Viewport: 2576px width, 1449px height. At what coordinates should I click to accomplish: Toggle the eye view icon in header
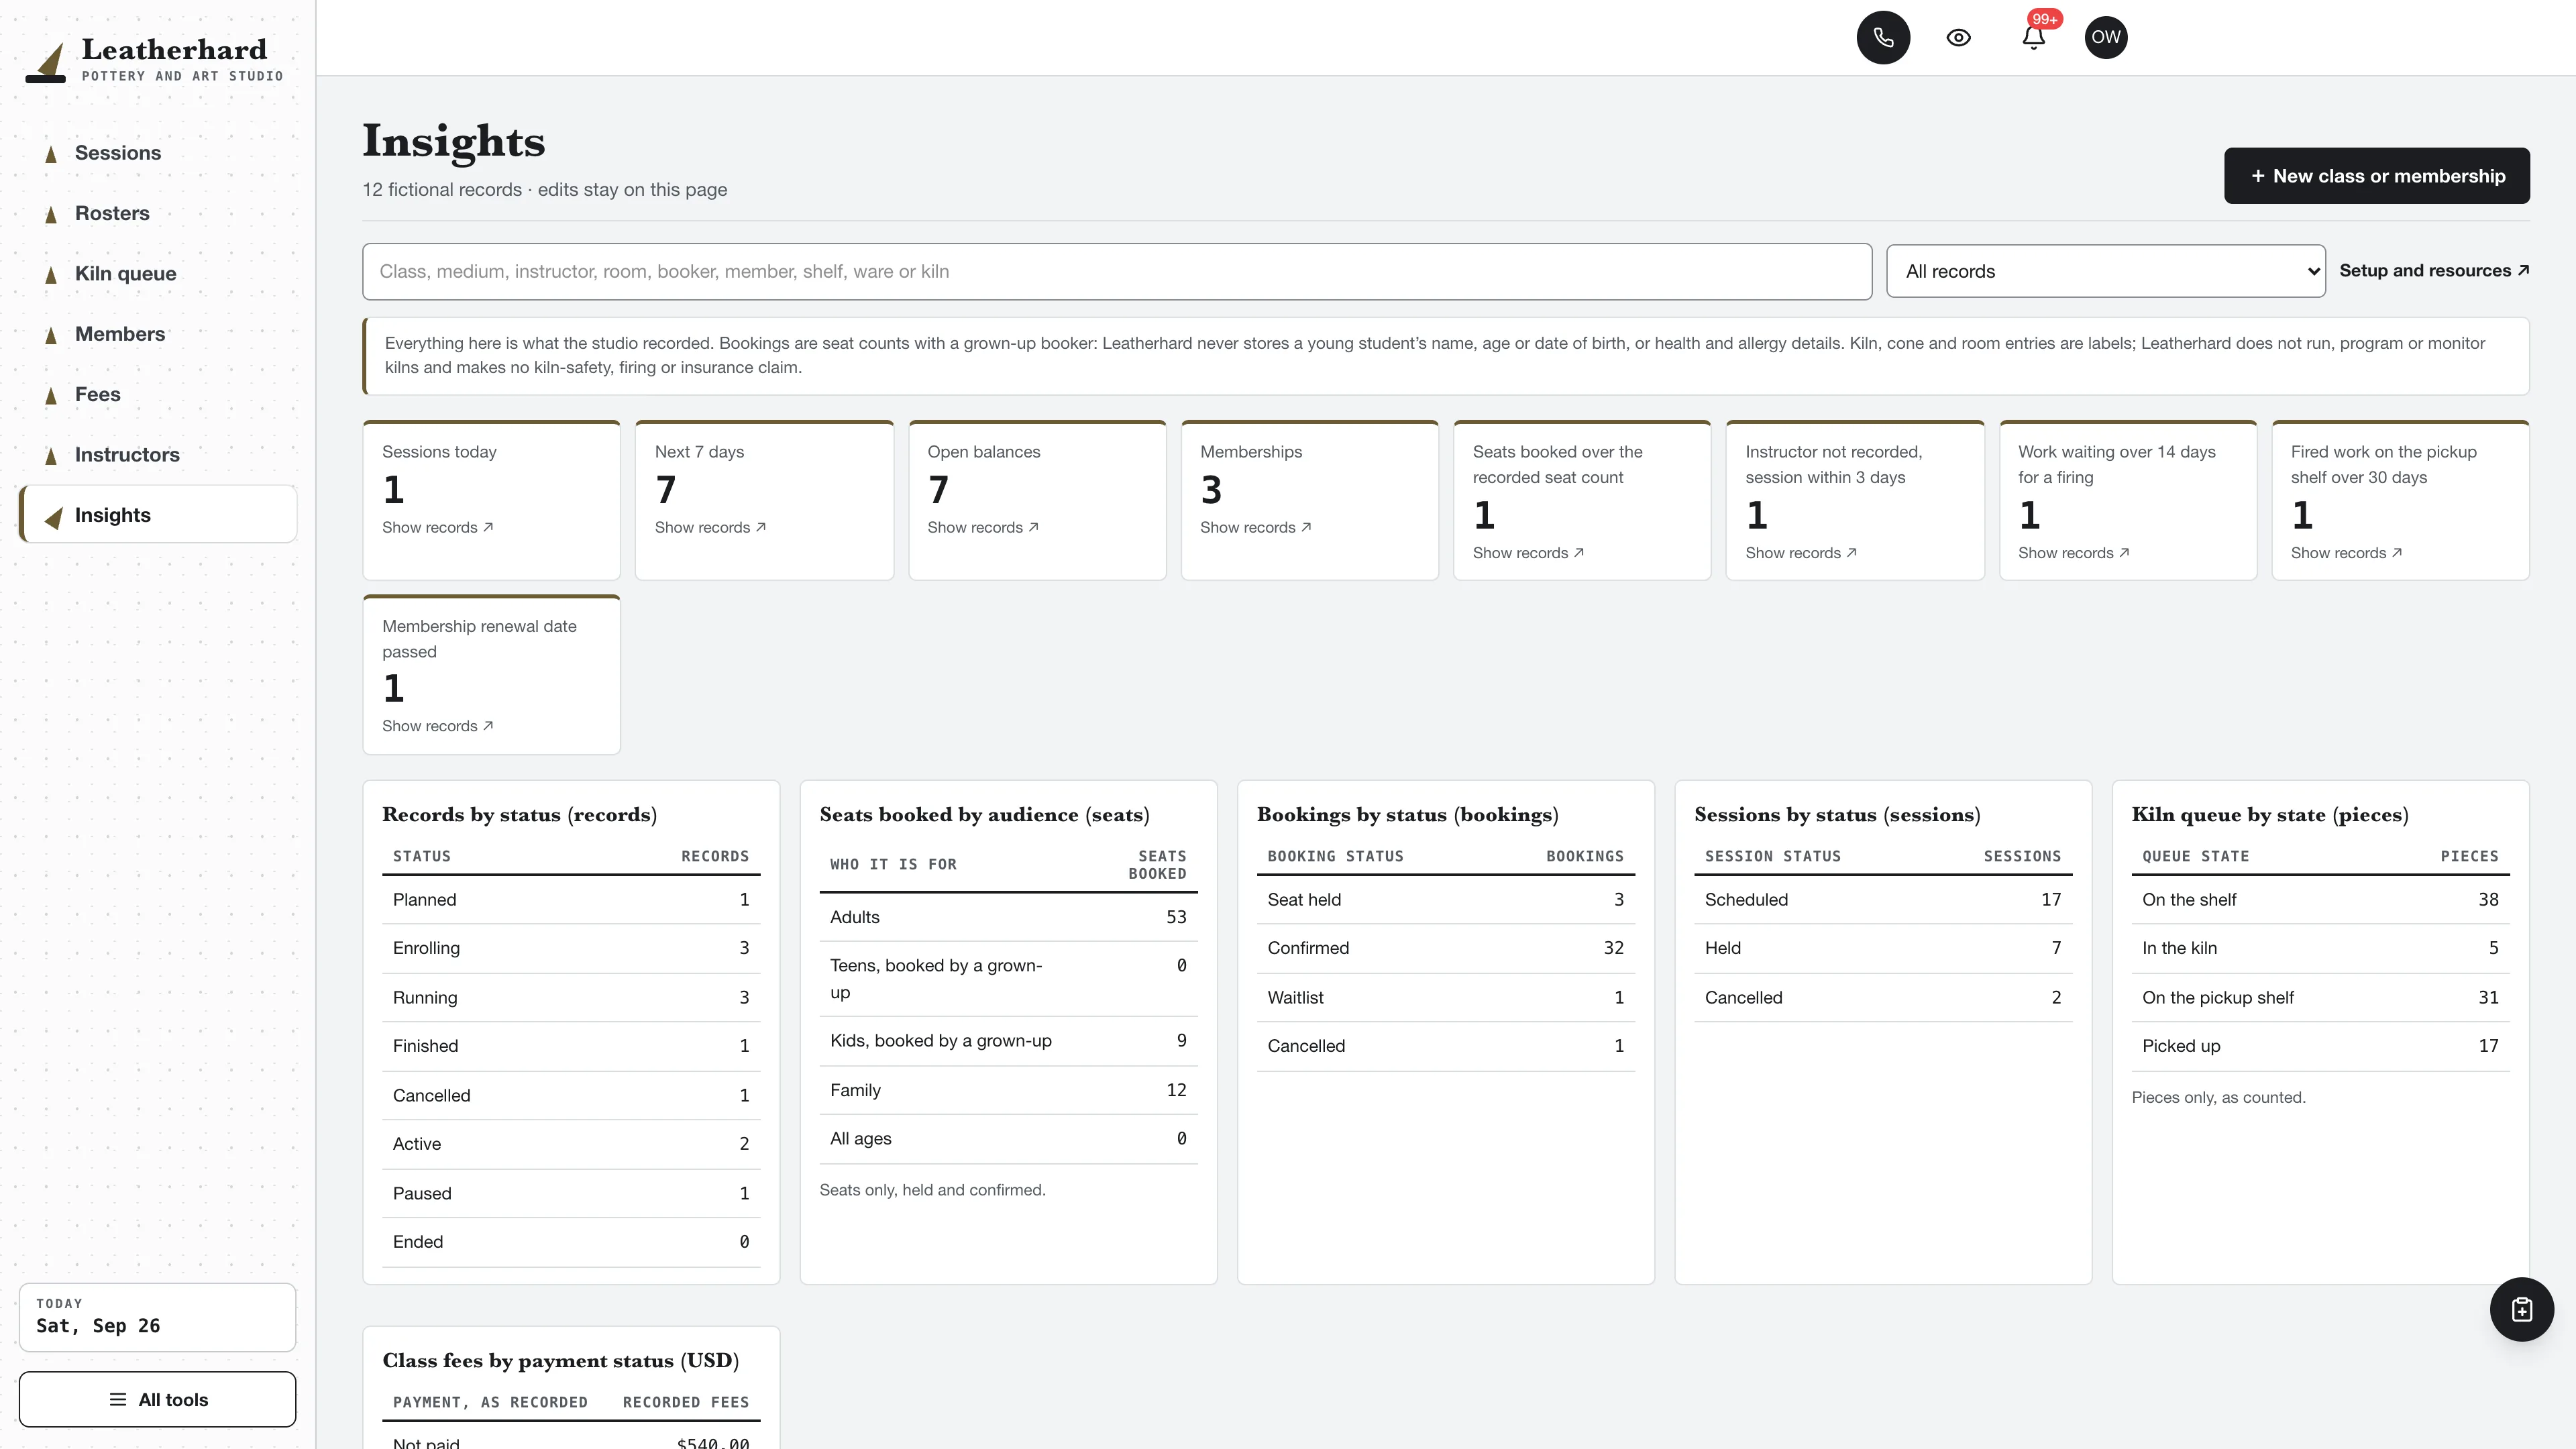[x=1958, y=37]
